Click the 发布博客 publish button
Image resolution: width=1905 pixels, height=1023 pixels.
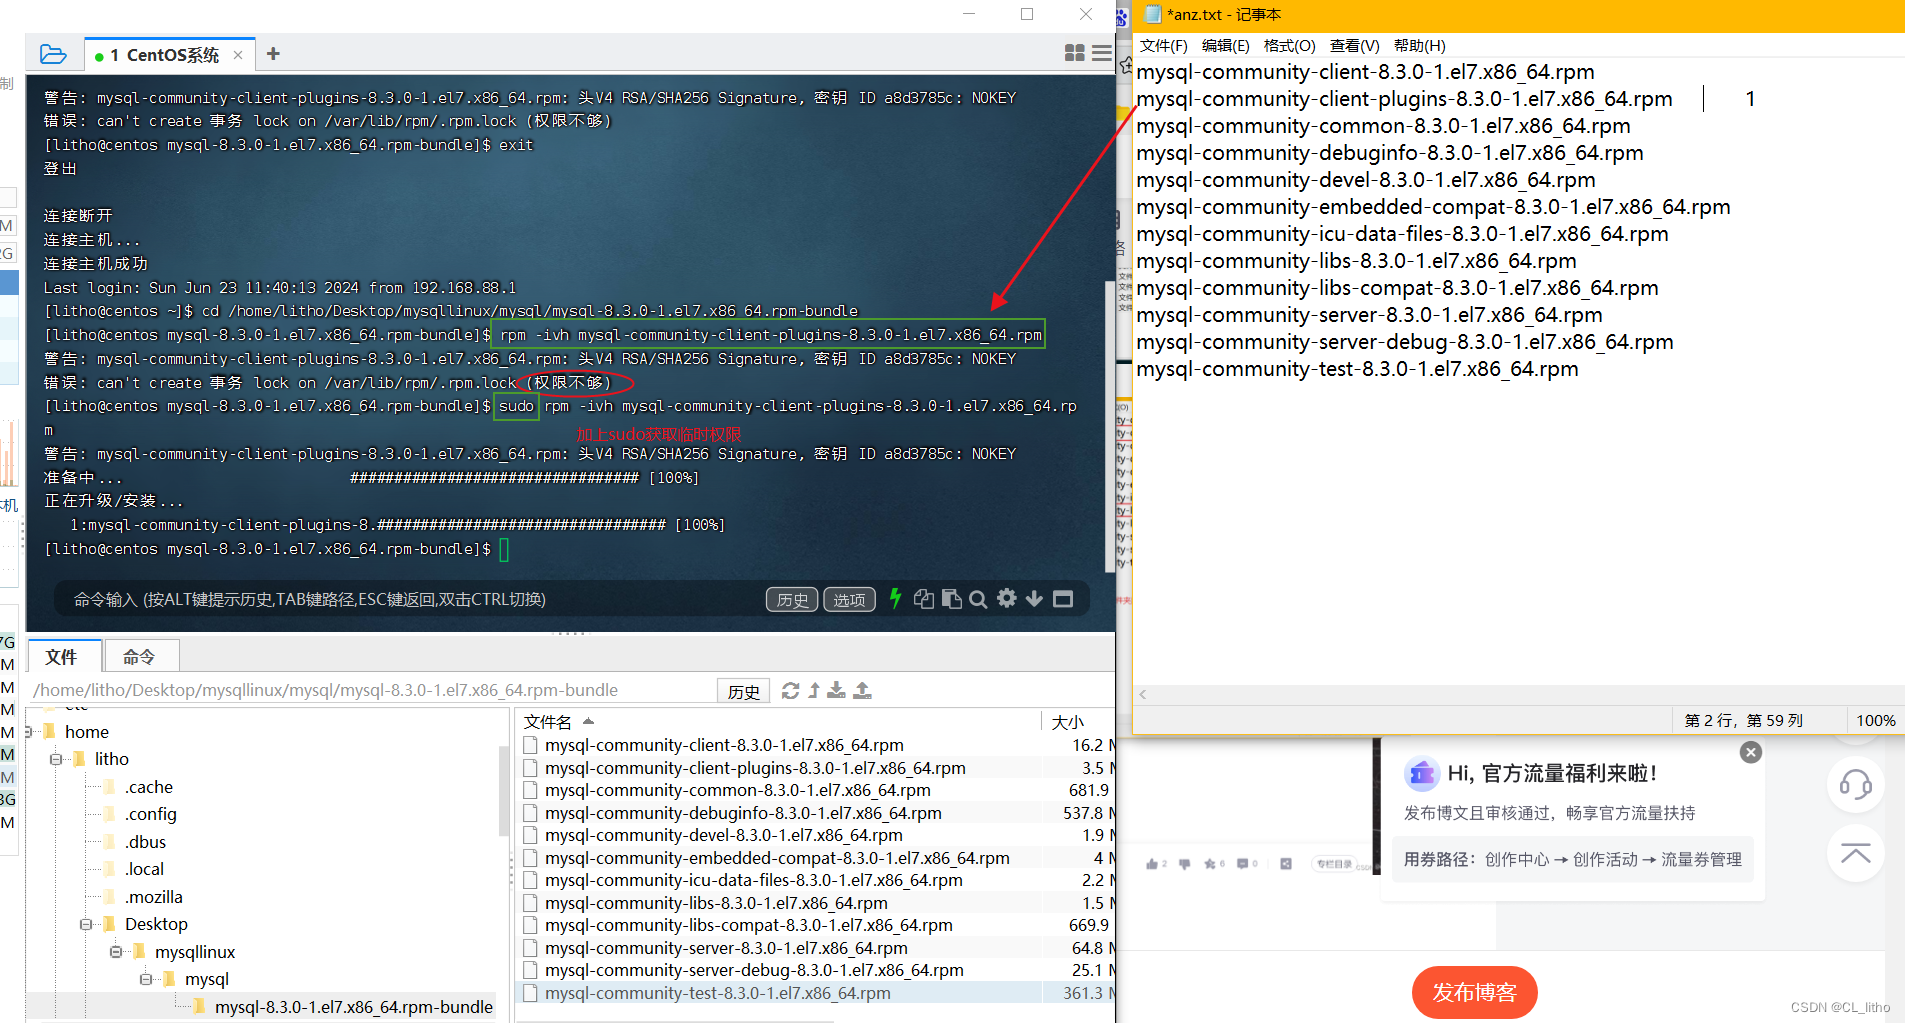(x=1474, y=992)
